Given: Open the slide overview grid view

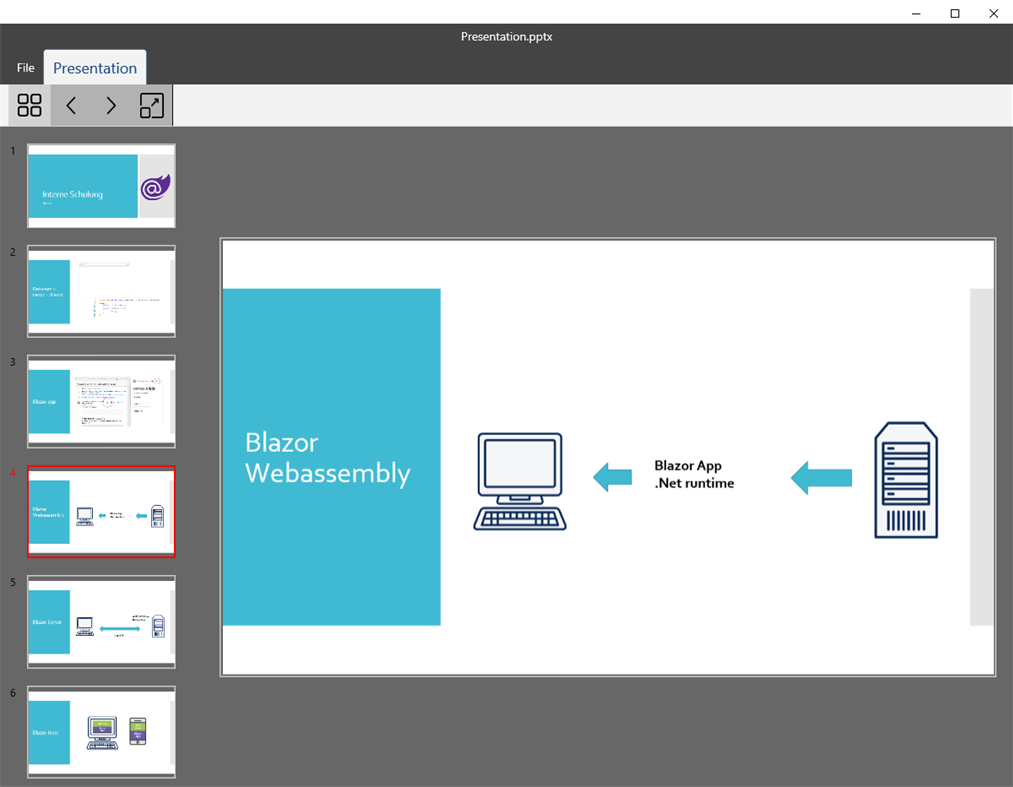Looking at the screenshot, I should [x=28, y=104].
